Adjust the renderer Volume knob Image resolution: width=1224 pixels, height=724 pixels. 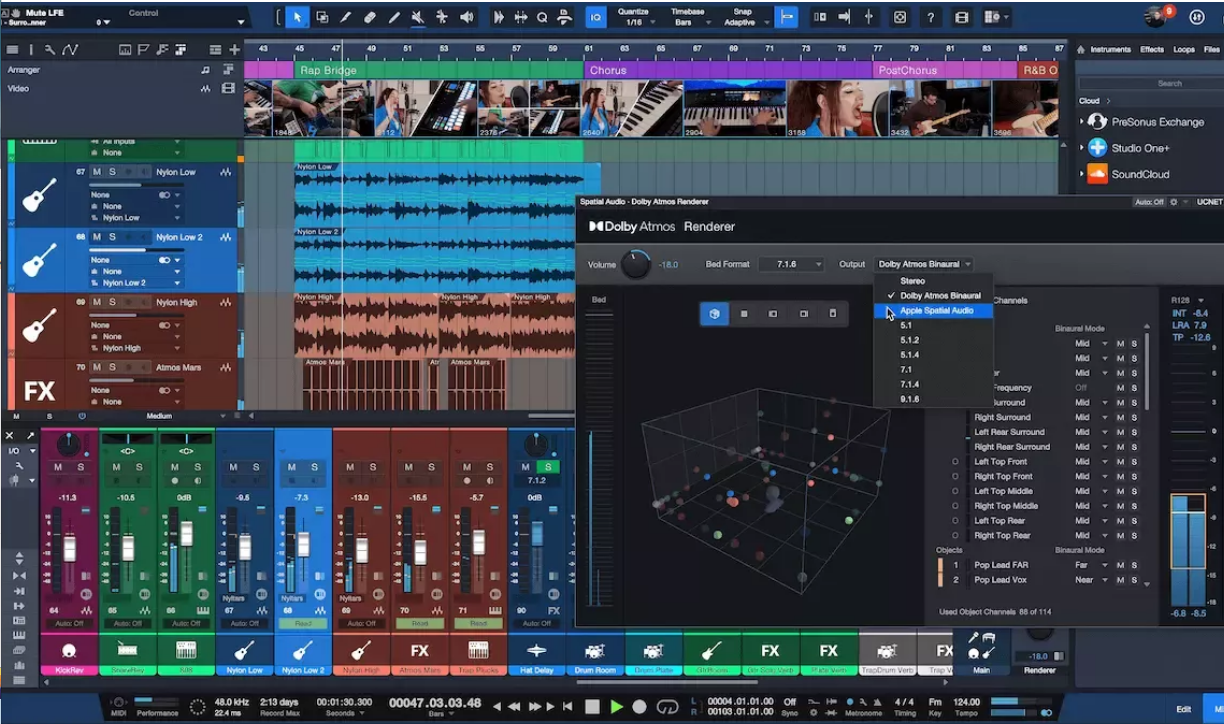pyautogui.click(x=634, y=263)
